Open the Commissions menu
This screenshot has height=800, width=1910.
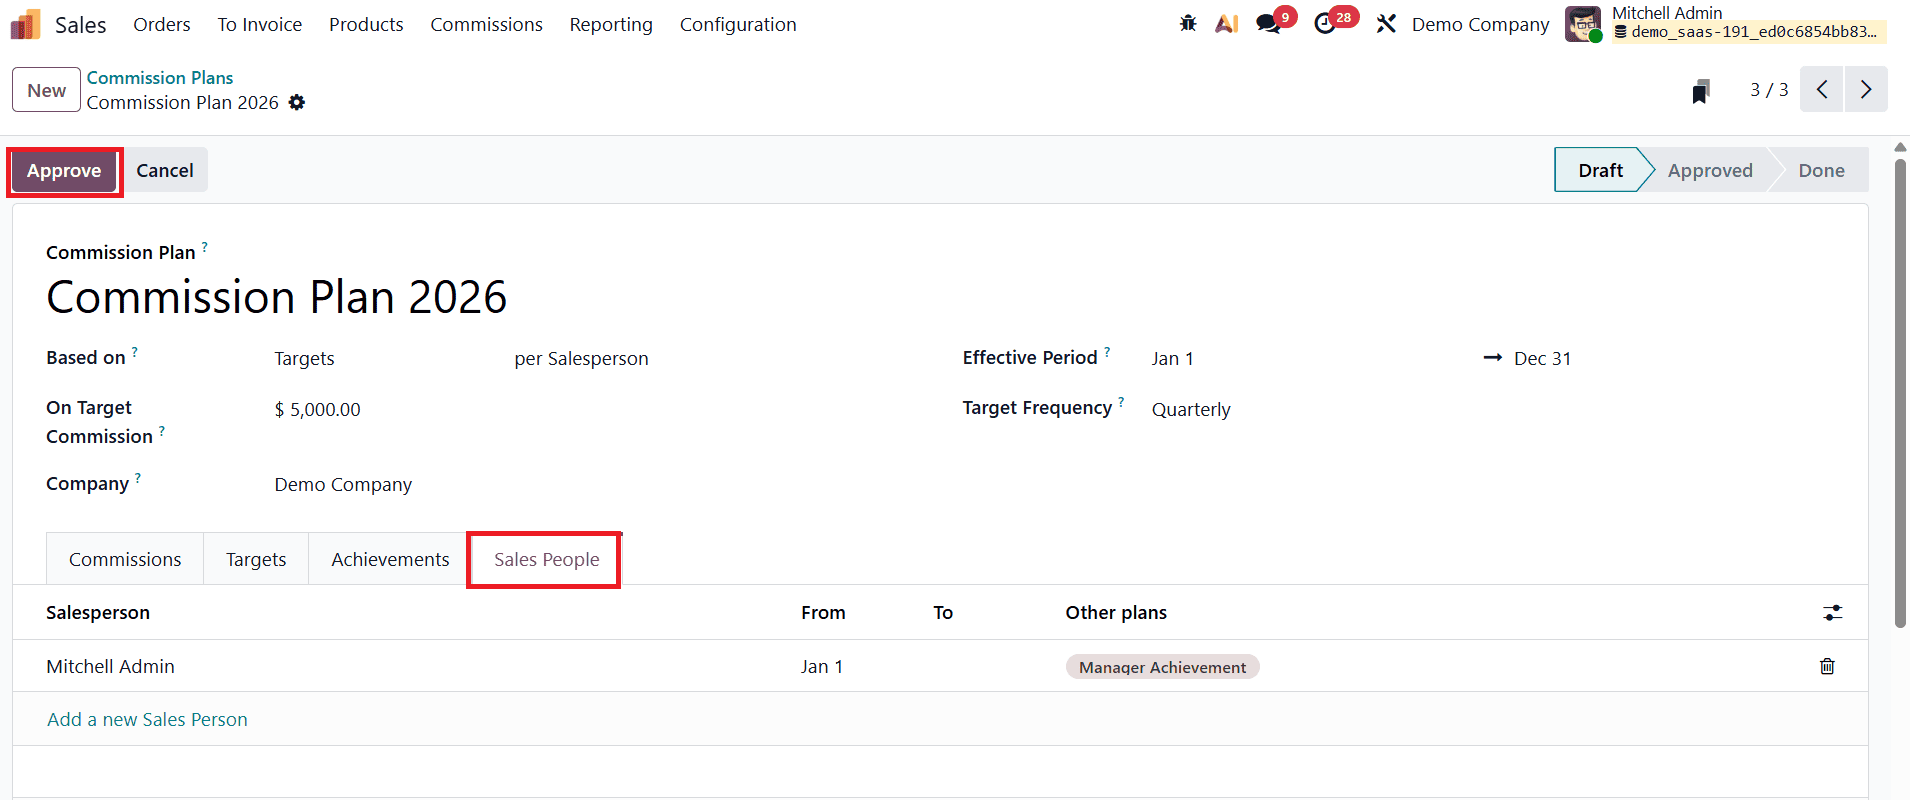coord(487,24)
